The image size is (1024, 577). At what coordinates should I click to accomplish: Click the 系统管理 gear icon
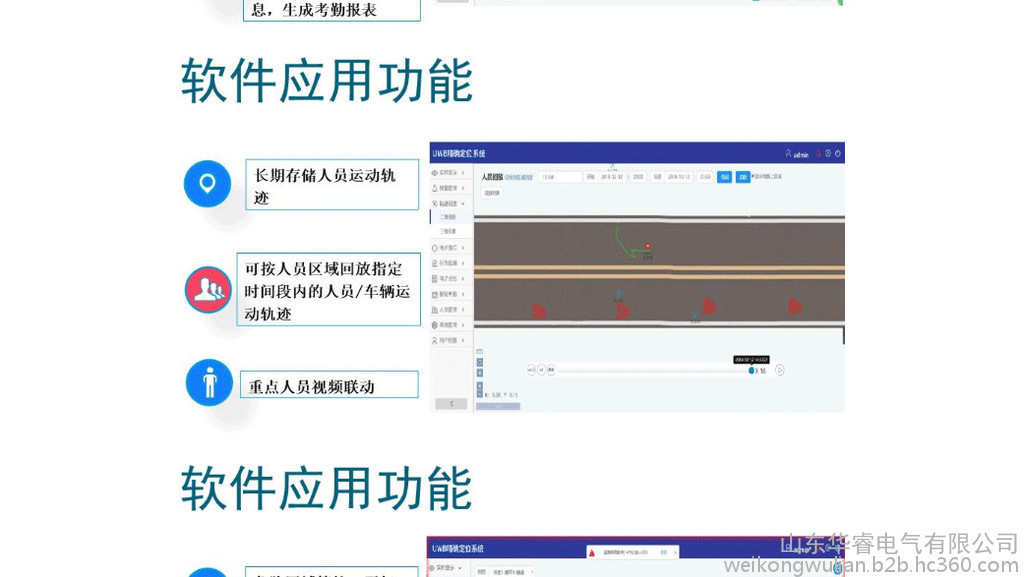(435, 325)
